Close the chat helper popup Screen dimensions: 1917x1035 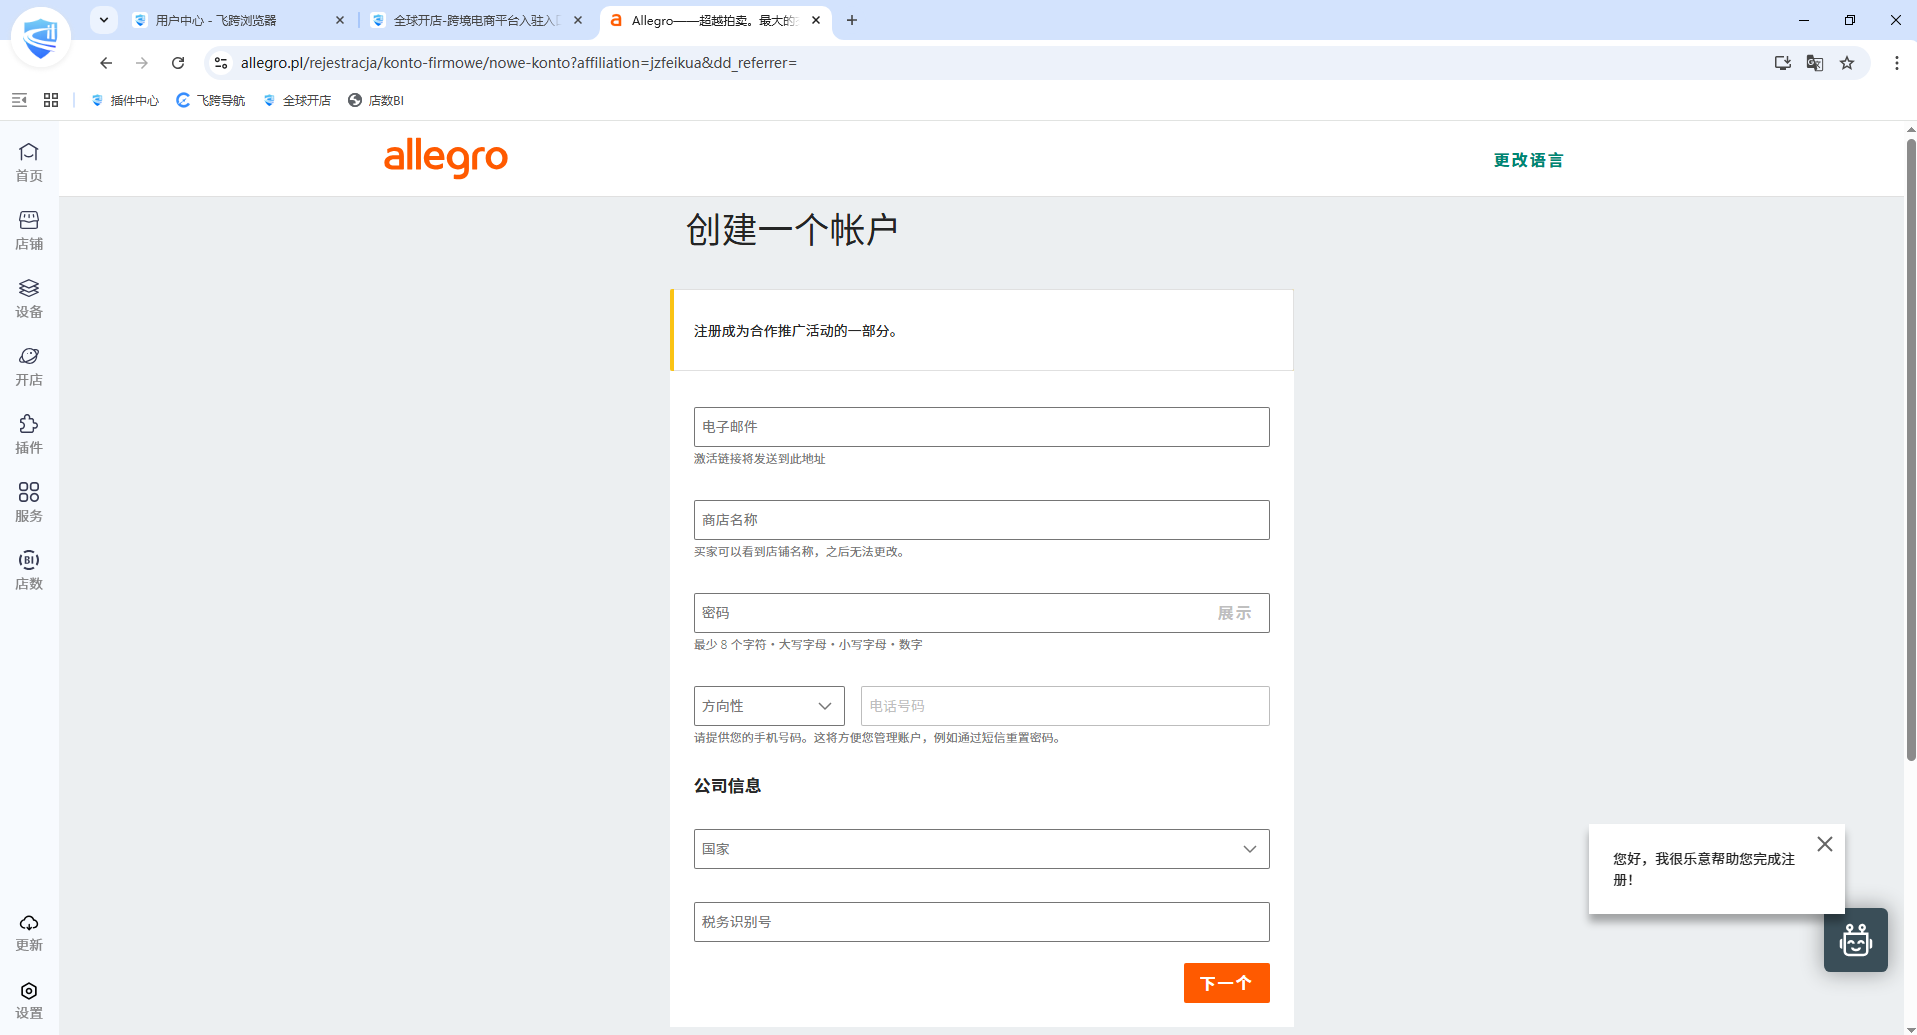1825,844
